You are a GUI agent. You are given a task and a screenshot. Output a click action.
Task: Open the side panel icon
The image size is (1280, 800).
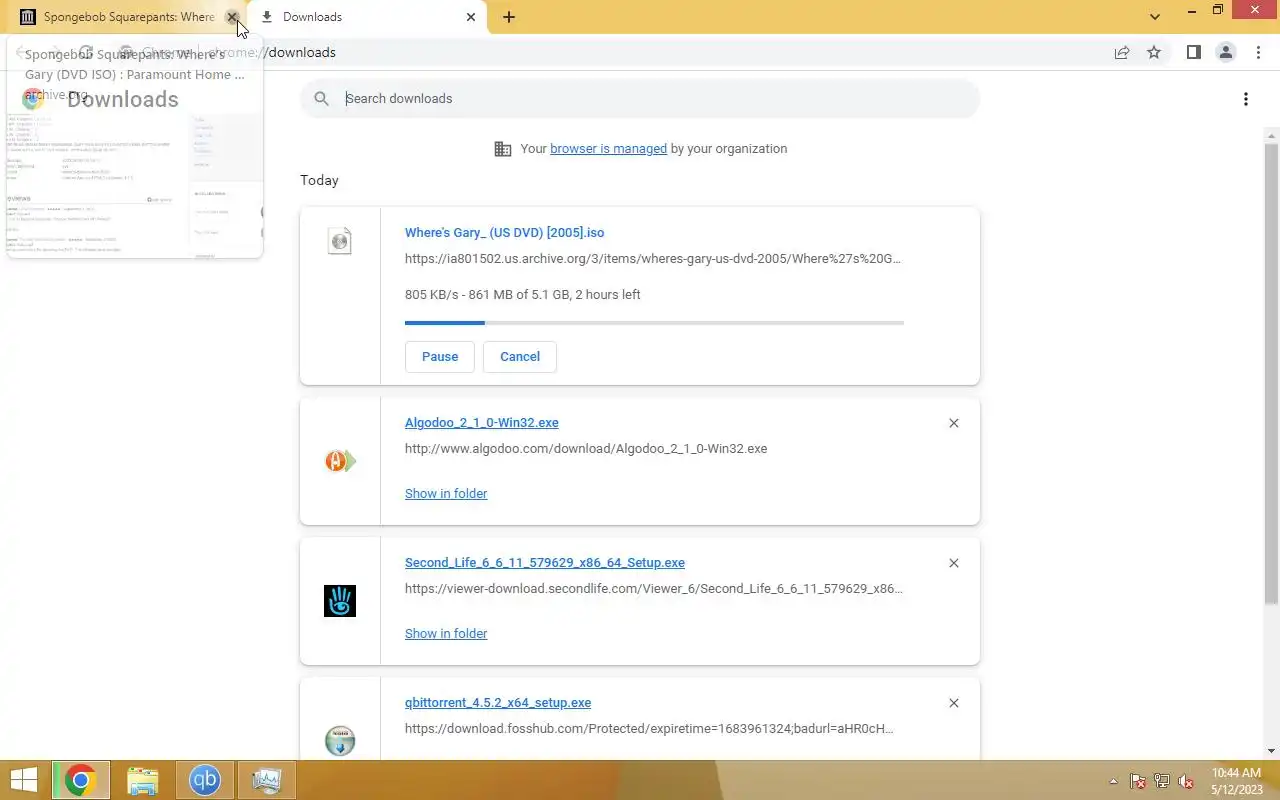click(1193, 52)
